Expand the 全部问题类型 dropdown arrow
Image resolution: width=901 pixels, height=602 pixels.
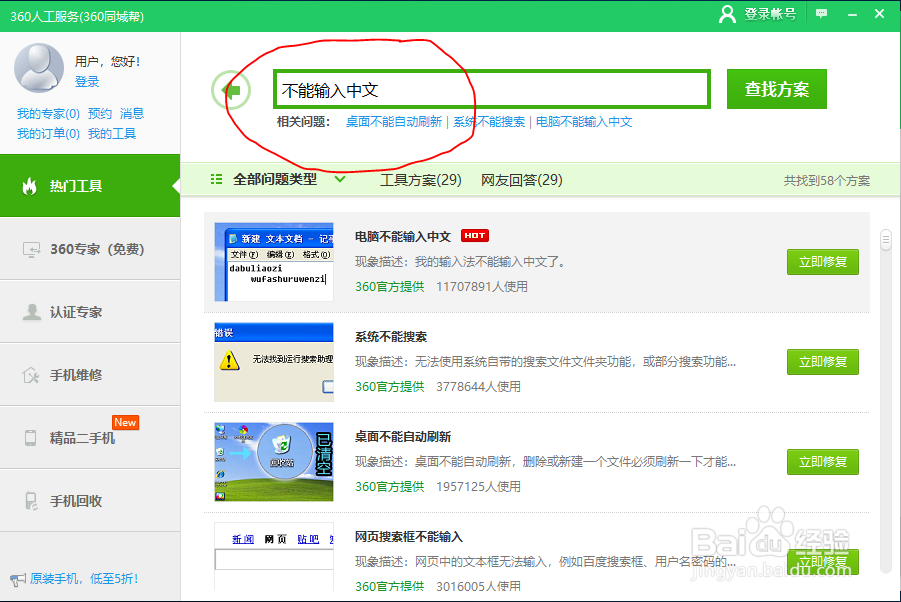(340, 179)
